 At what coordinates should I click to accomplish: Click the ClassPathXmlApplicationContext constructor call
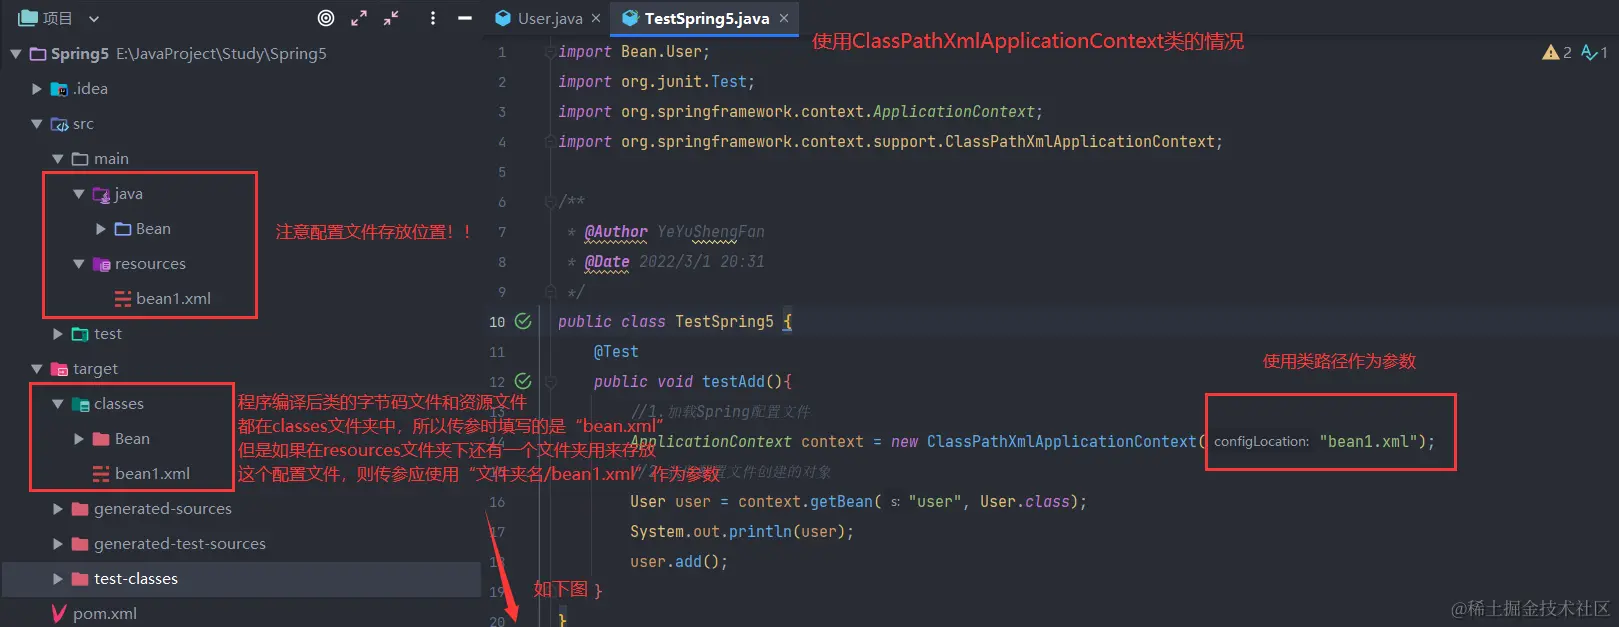1061,441
